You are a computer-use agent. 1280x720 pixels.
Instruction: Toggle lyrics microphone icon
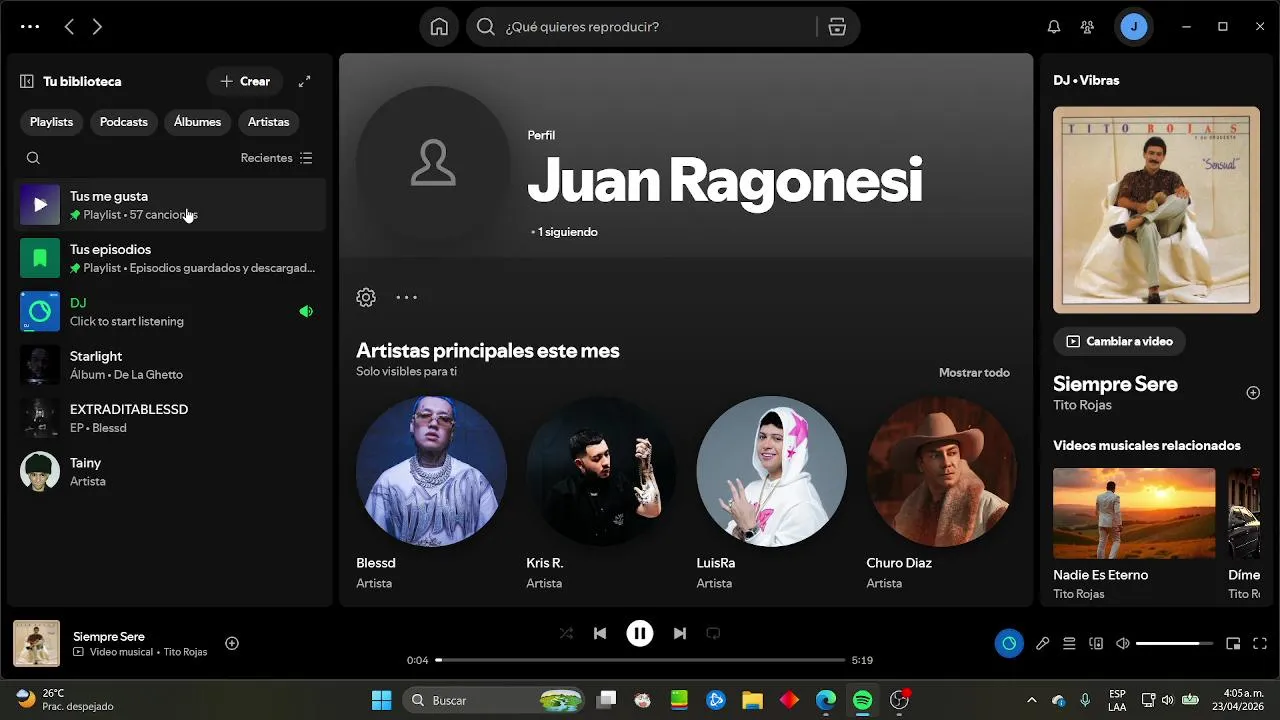(1042, 643)
